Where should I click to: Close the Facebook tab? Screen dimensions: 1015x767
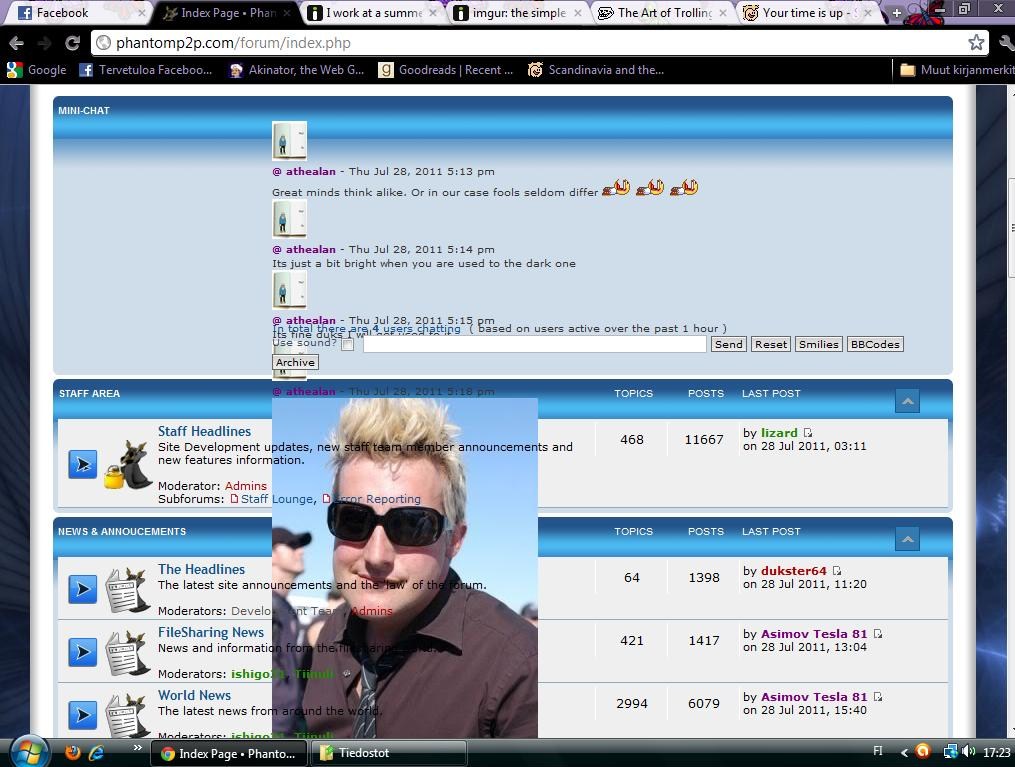142,13
